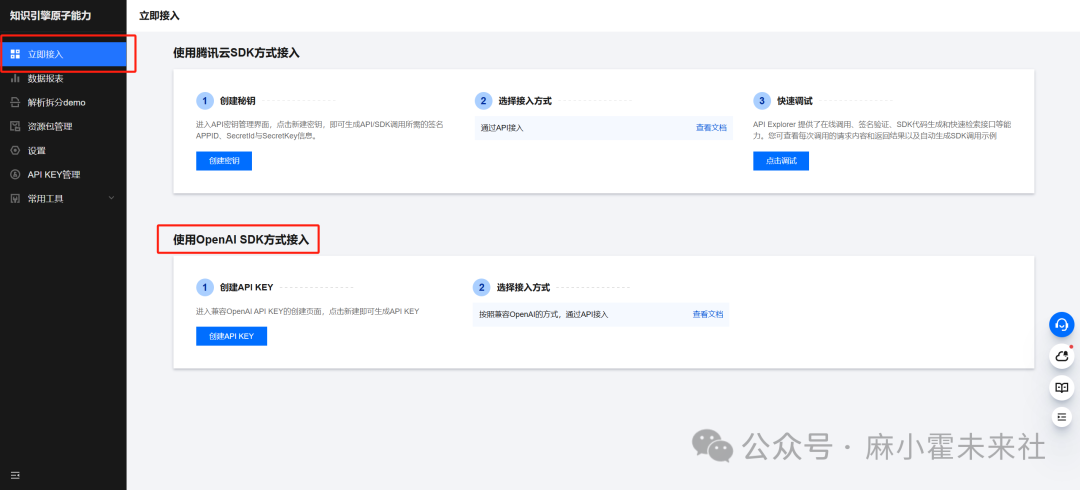
Task: Click the list menu floating icon
Action: point(1061,417)
